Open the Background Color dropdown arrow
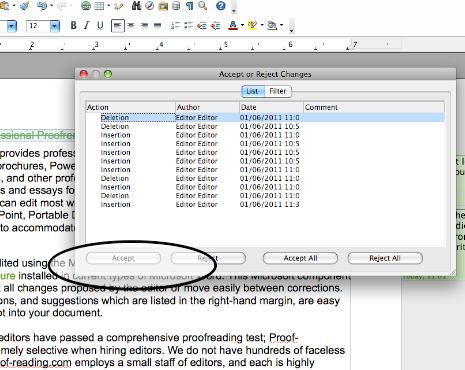This screenshot has width=465, height=370. (282, 25)
